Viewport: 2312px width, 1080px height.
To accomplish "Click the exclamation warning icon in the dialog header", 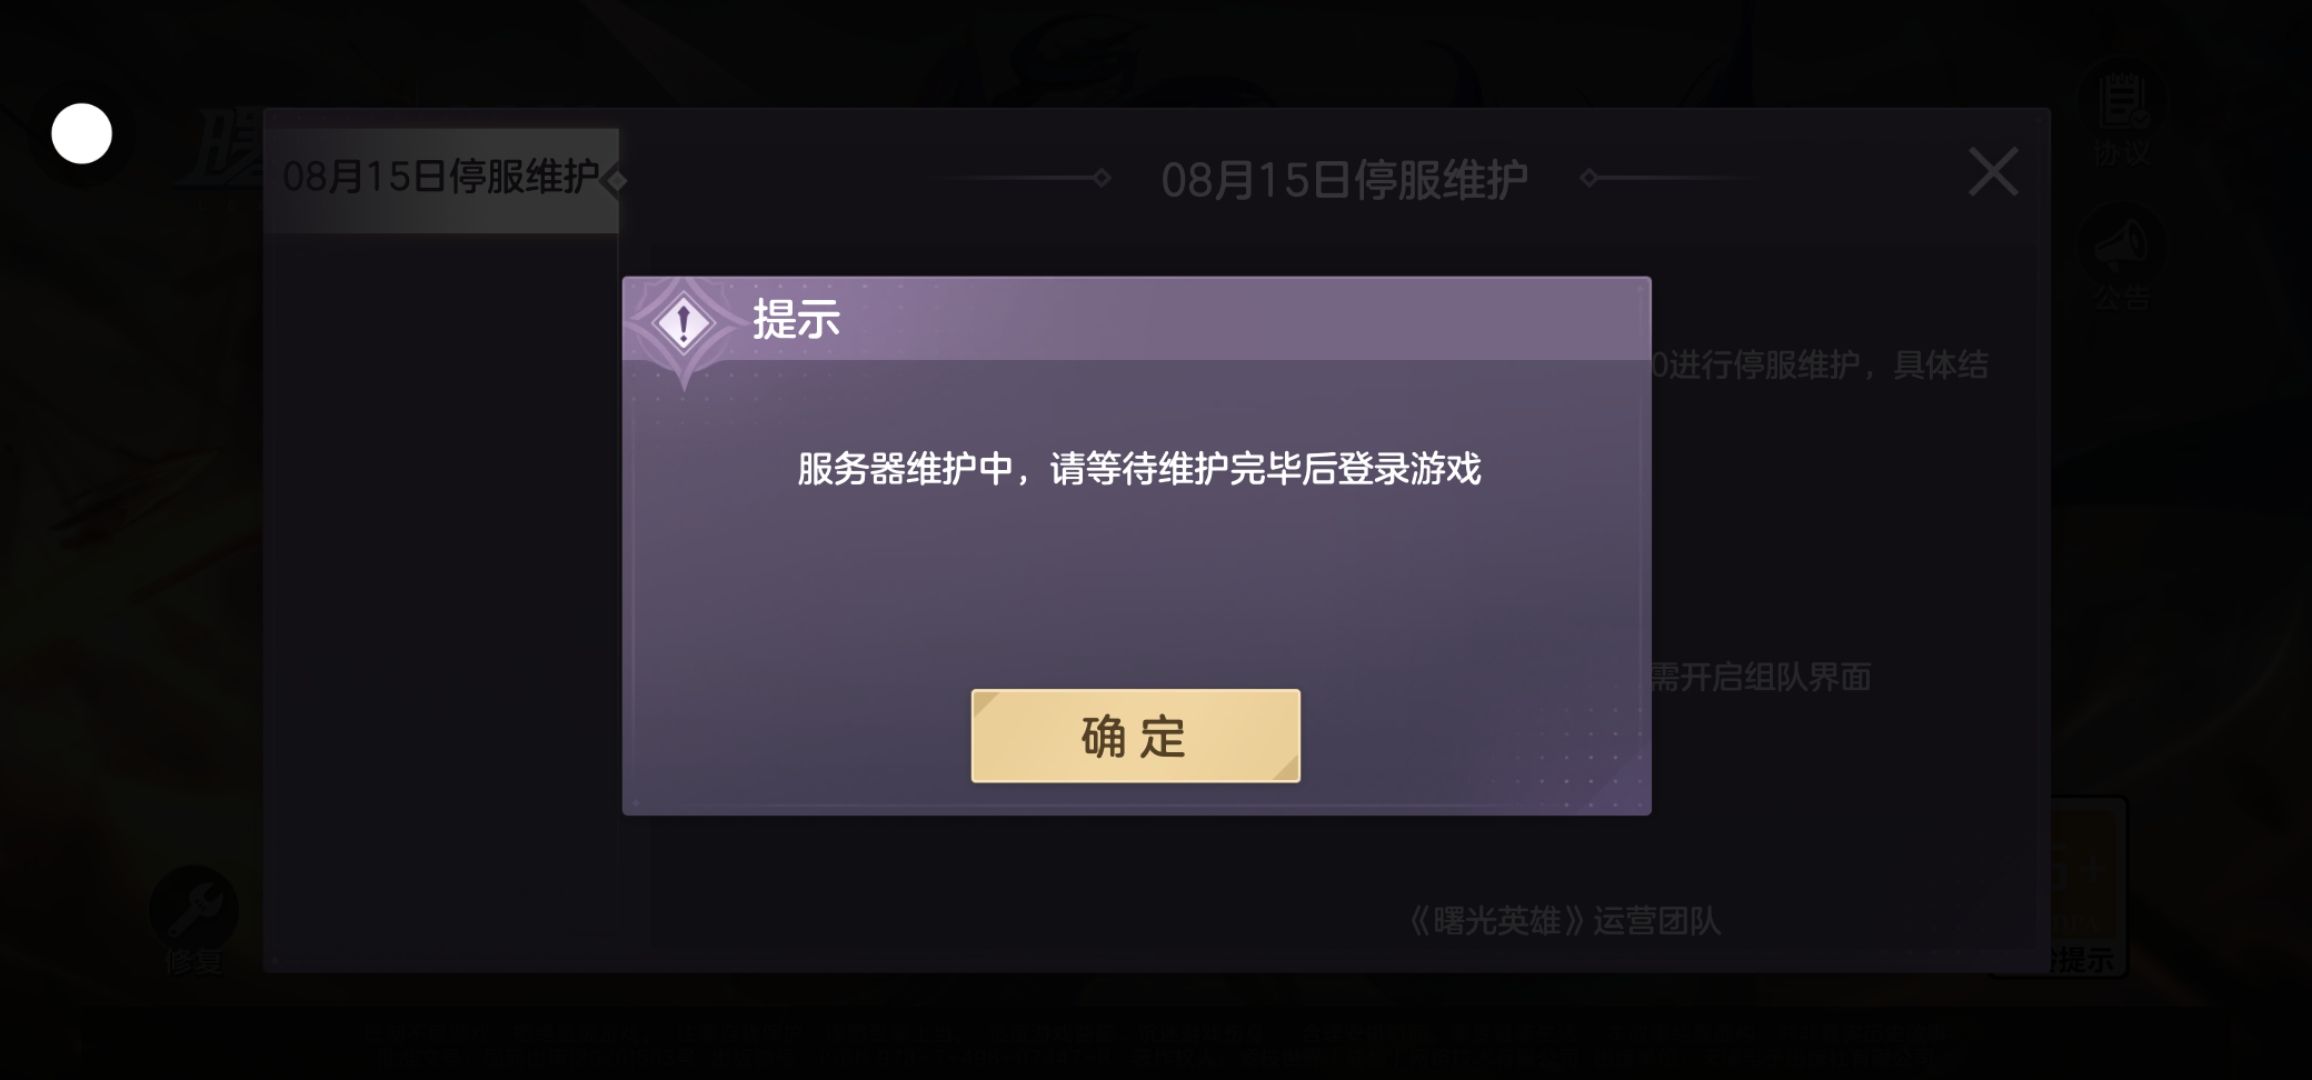I will [683, 323].
